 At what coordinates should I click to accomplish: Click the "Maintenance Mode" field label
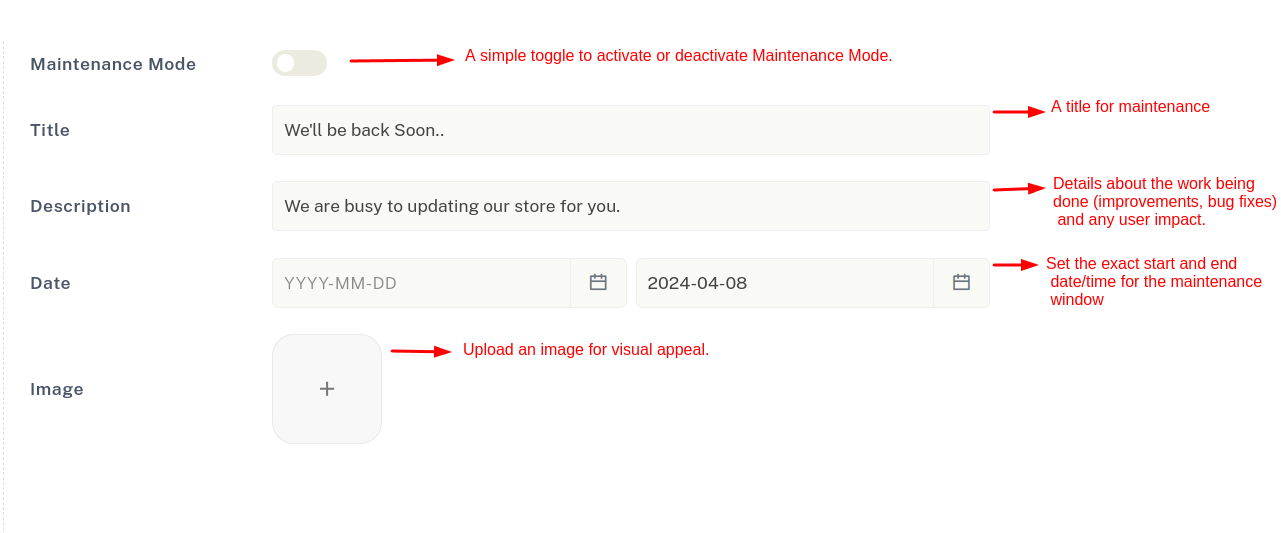pos(113,64)
